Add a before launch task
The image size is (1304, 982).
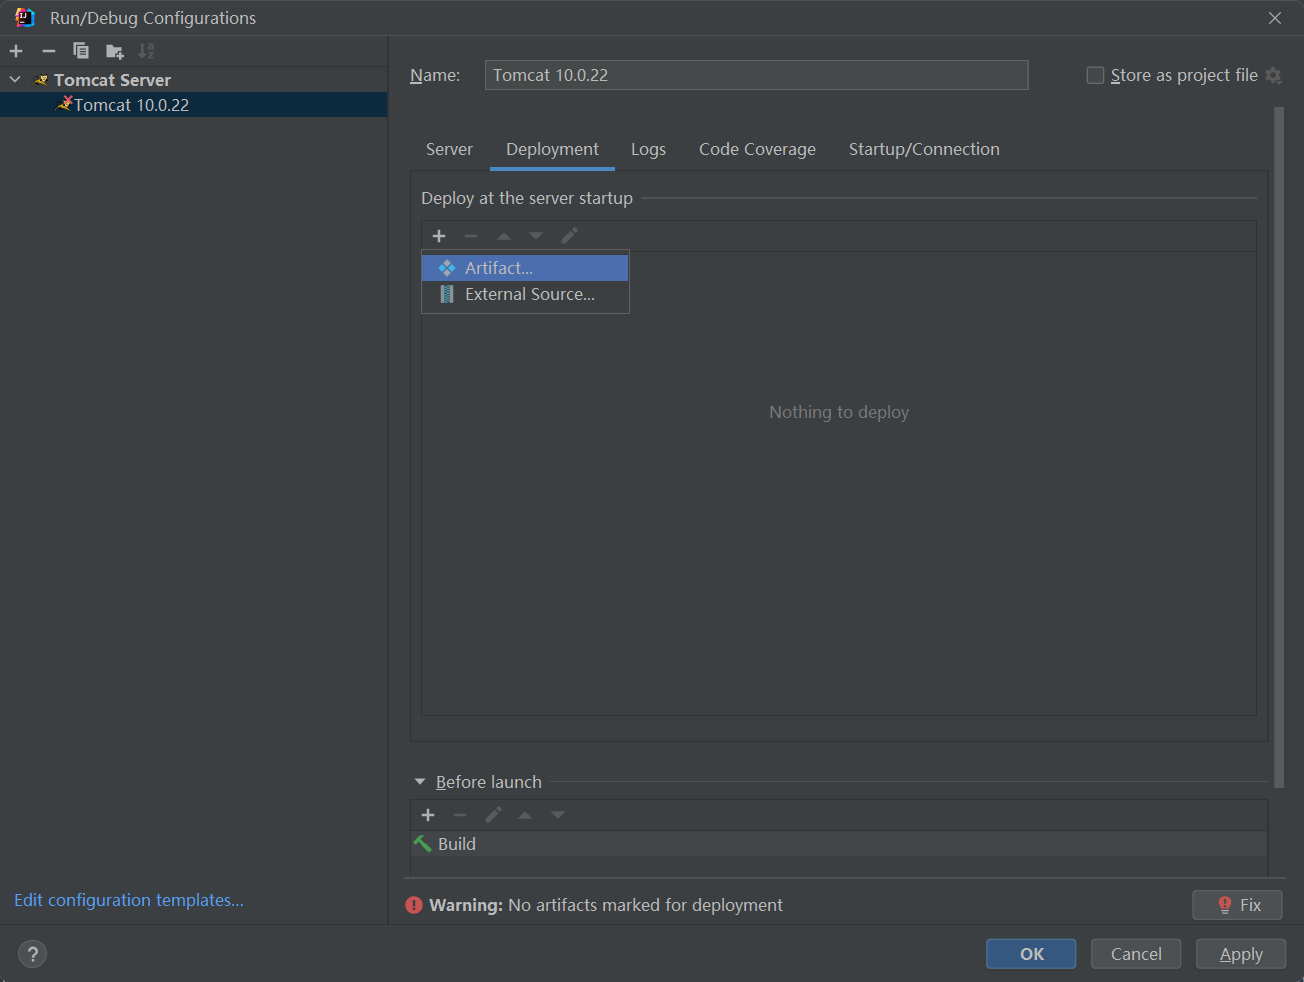coord(428,815)
